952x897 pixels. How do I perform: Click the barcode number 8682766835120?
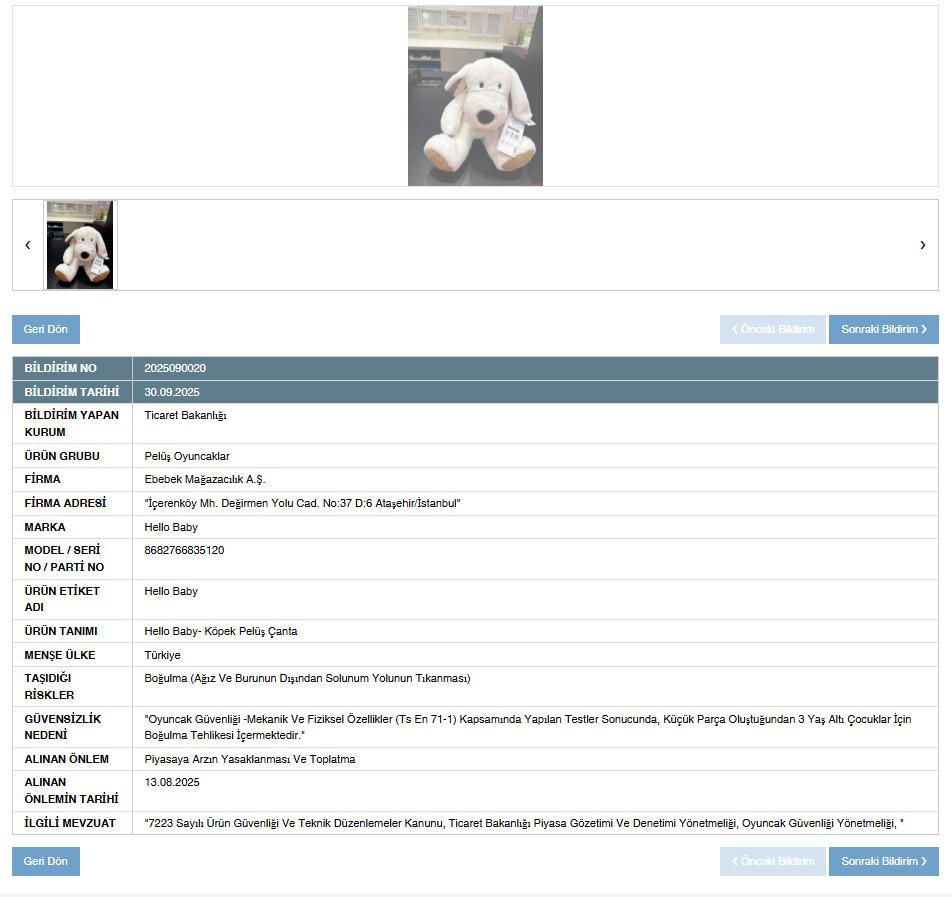point(184,551)
